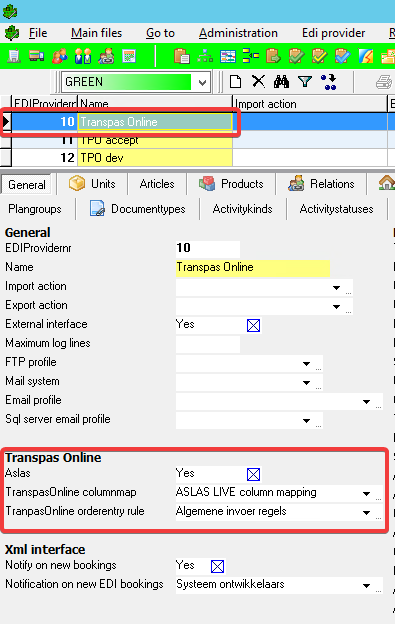
Task: Open the Administration menu
Action: point(238,33)
